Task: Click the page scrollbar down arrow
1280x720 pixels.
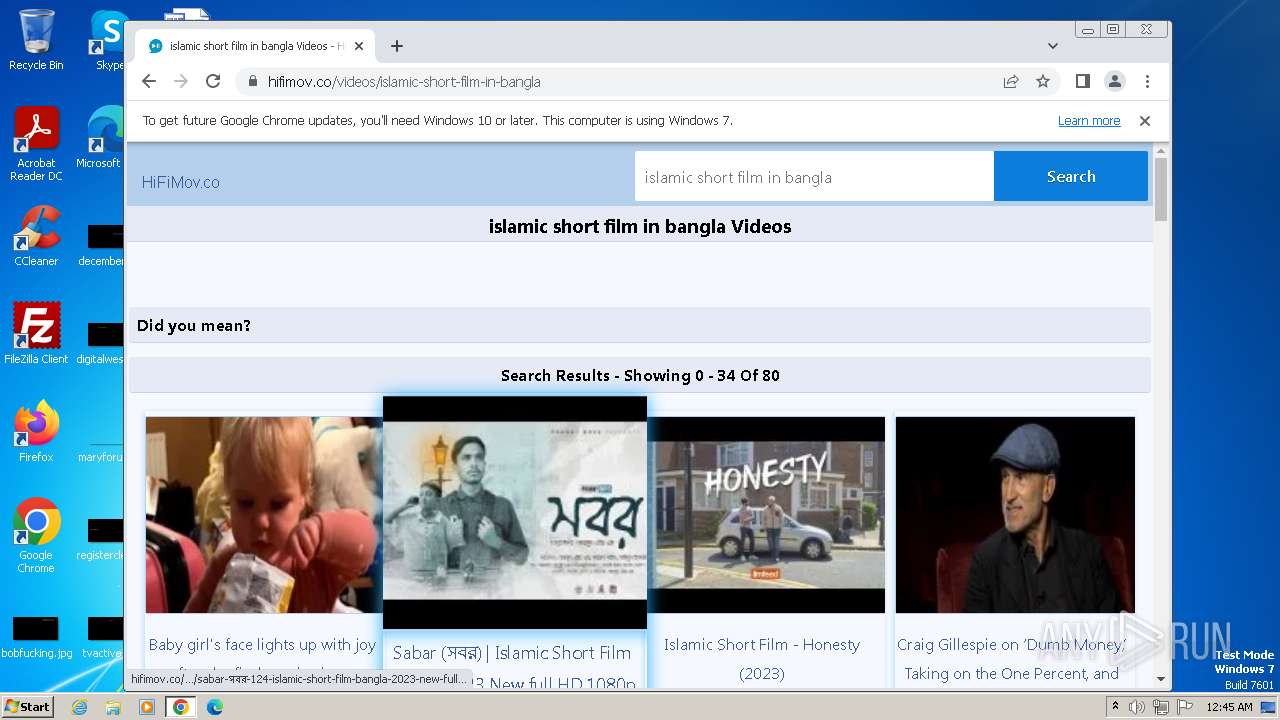Action: 1161,679
